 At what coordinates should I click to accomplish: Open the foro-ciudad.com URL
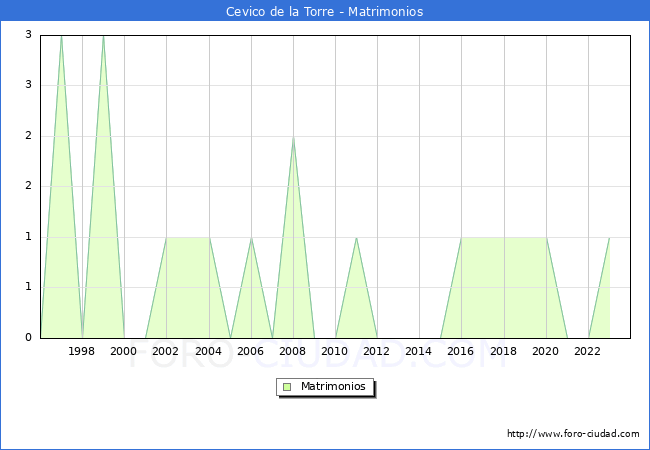(x=573, y=433)
